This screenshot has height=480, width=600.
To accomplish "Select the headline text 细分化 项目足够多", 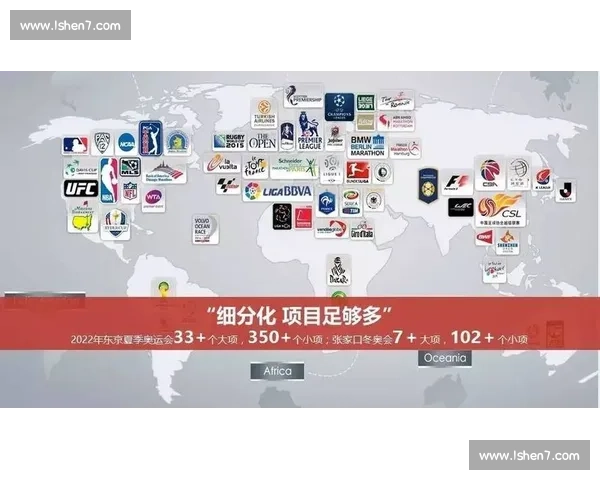I will tap(299, 316).
